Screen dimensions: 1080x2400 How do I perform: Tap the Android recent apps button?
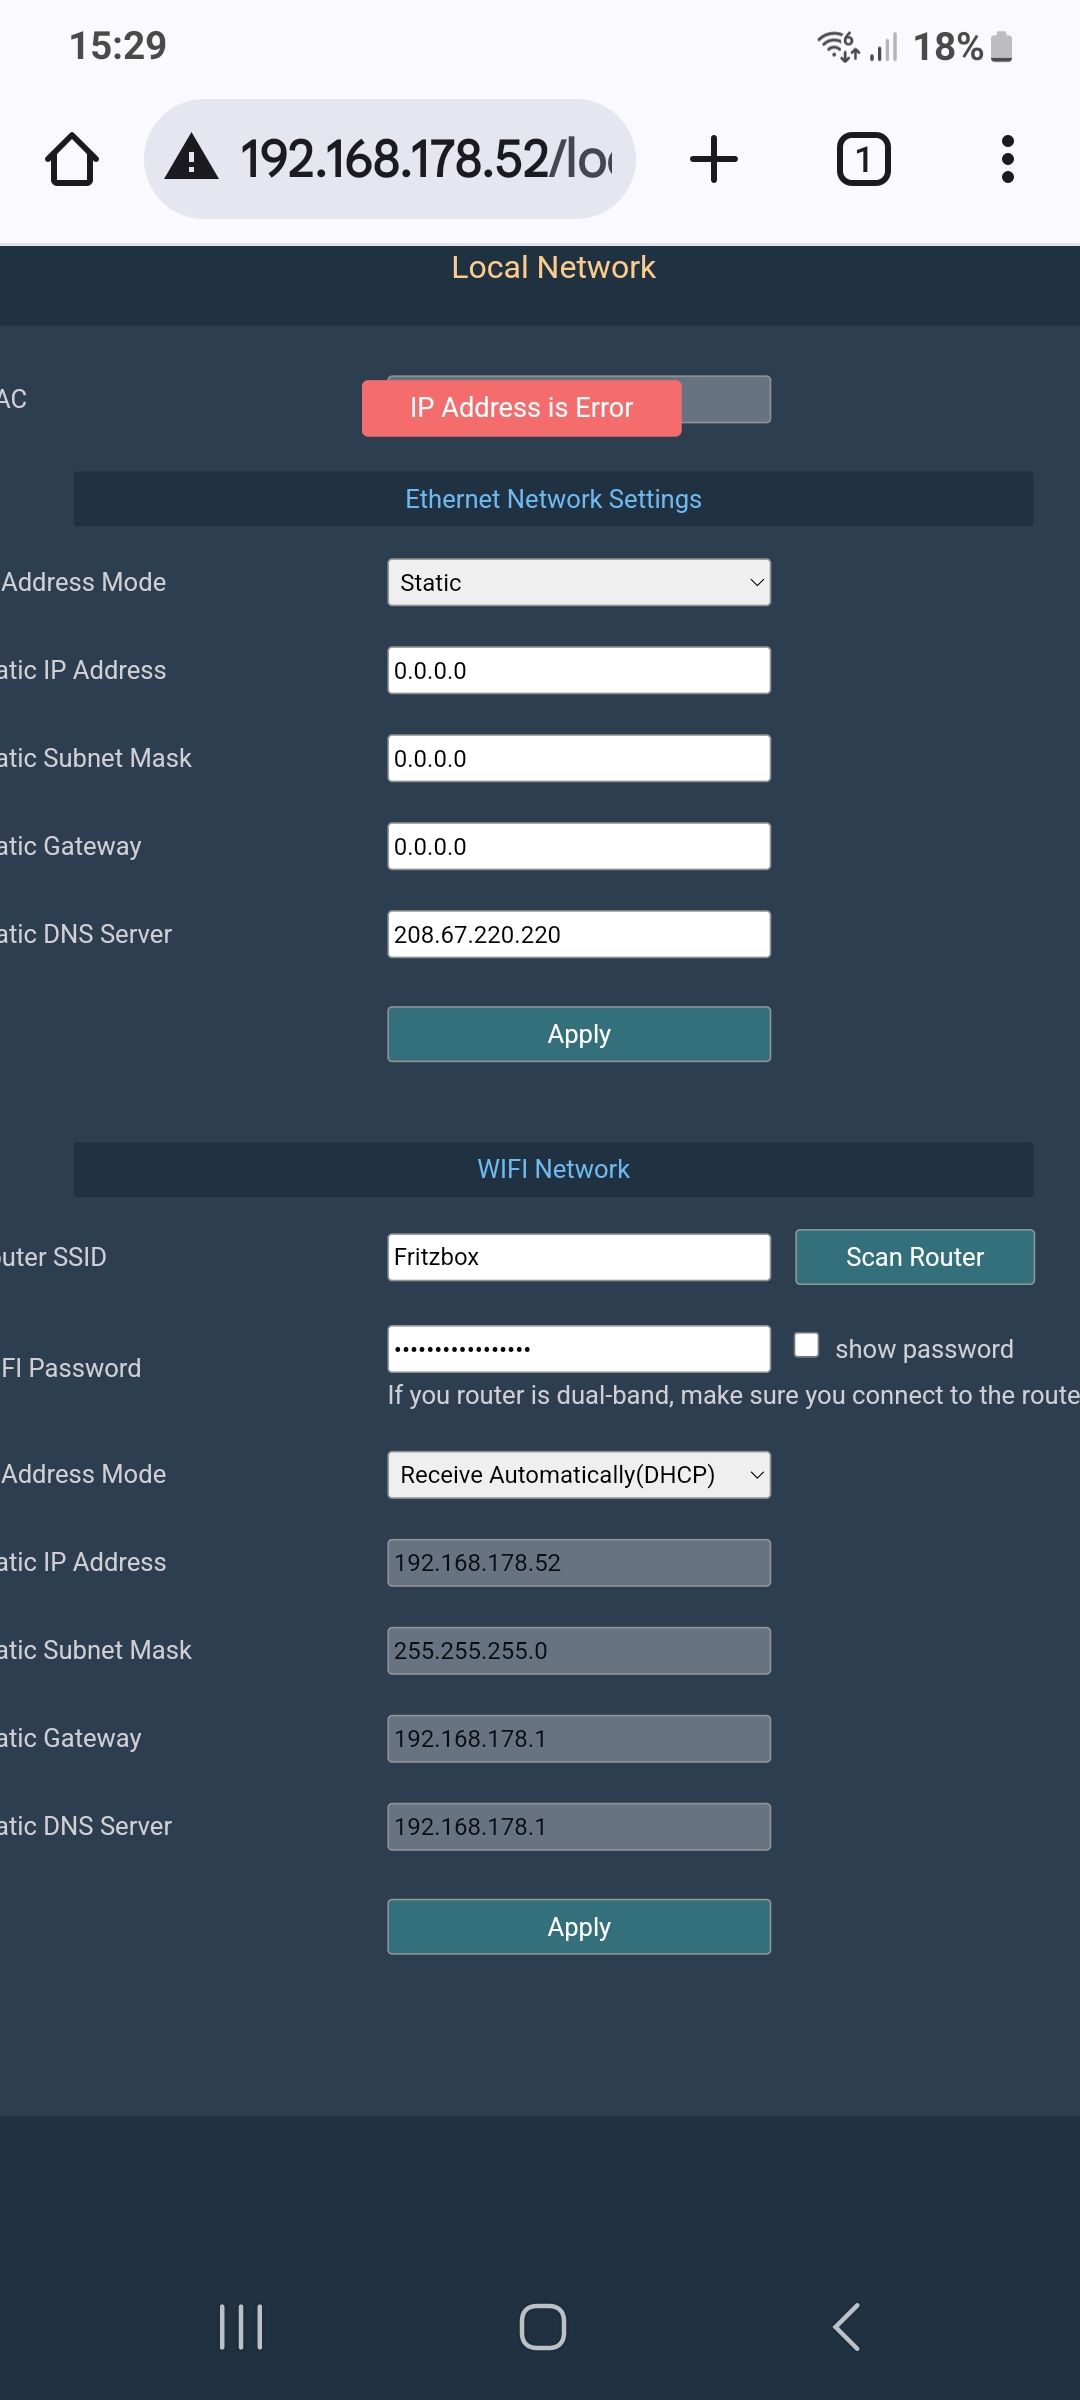coord(241,2327)
